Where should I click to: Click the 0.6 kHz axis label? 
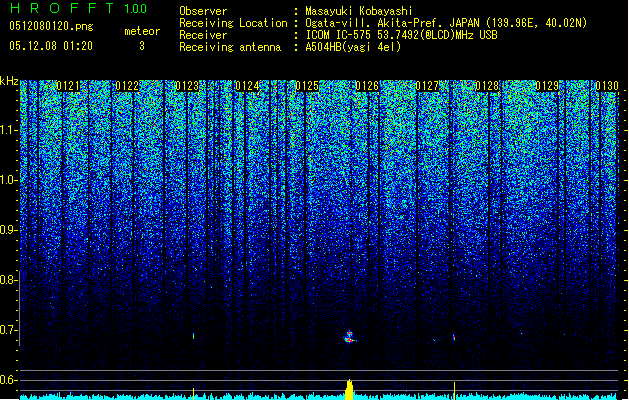(7, 380)
